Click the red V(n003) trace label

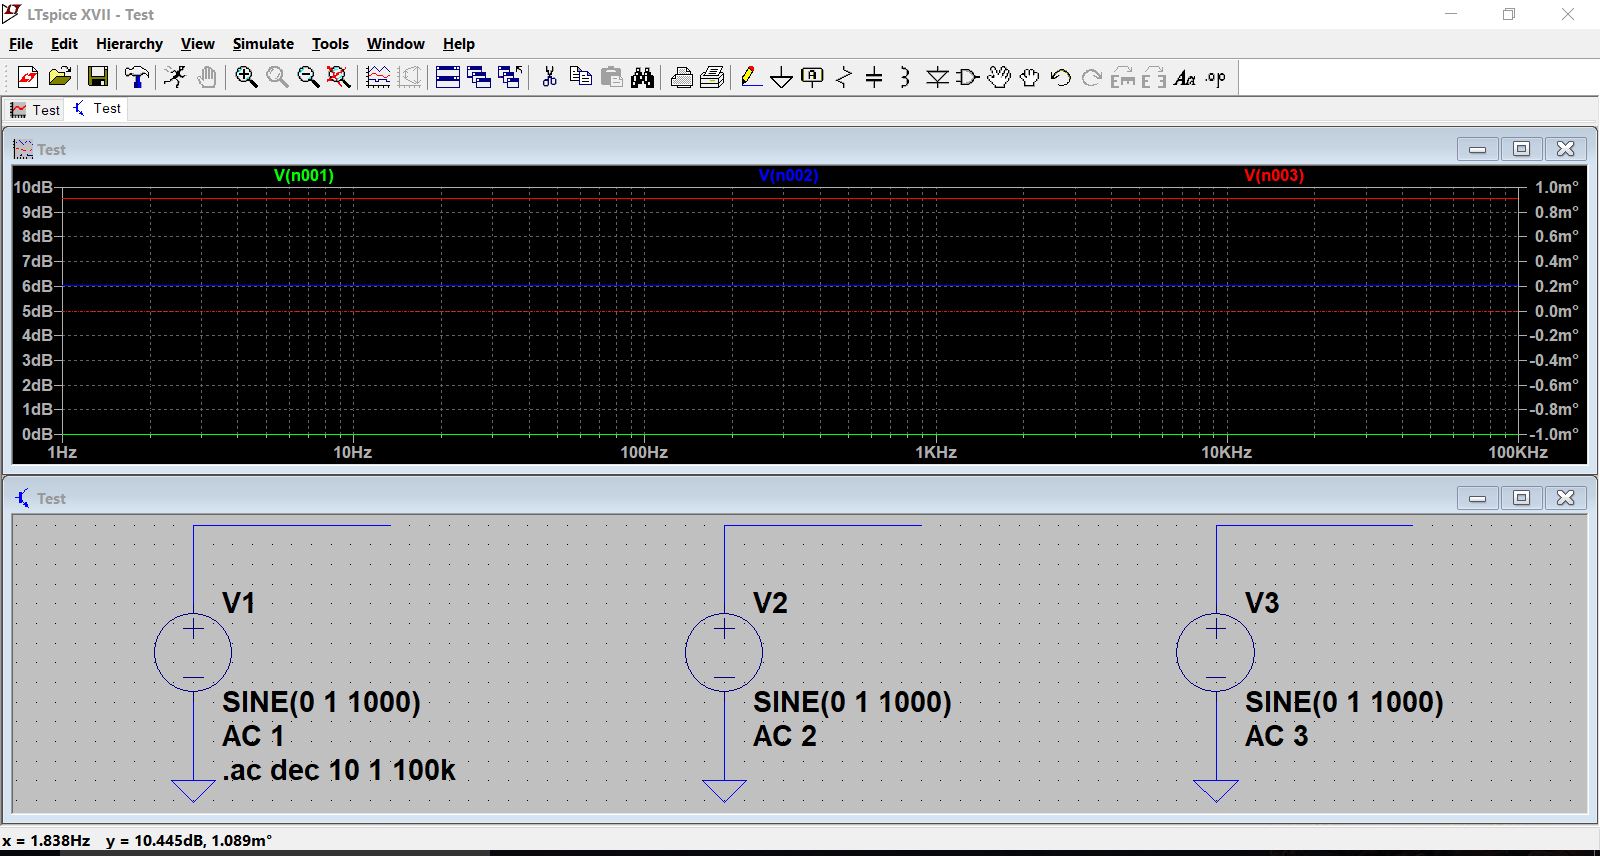[1274, 175]
